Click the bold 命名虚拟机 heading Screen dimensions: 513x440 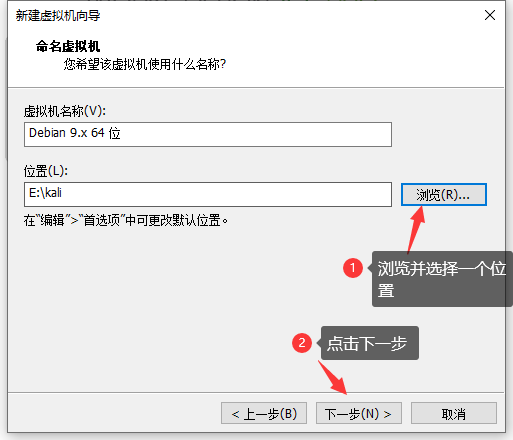pos(68,46)
